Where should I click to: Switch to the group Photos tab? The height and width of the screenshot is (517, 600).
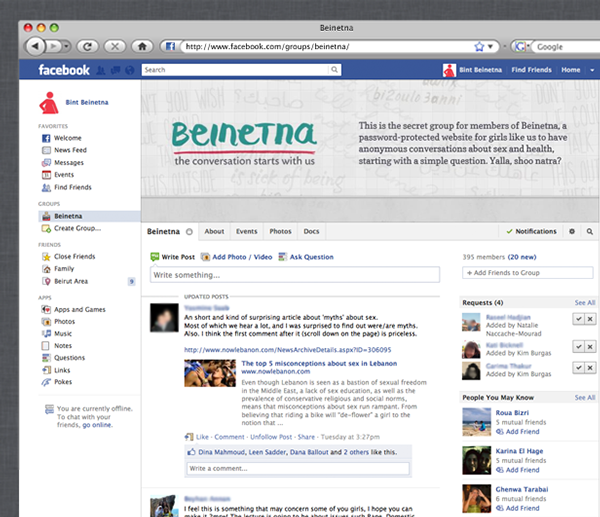[280, 231]
